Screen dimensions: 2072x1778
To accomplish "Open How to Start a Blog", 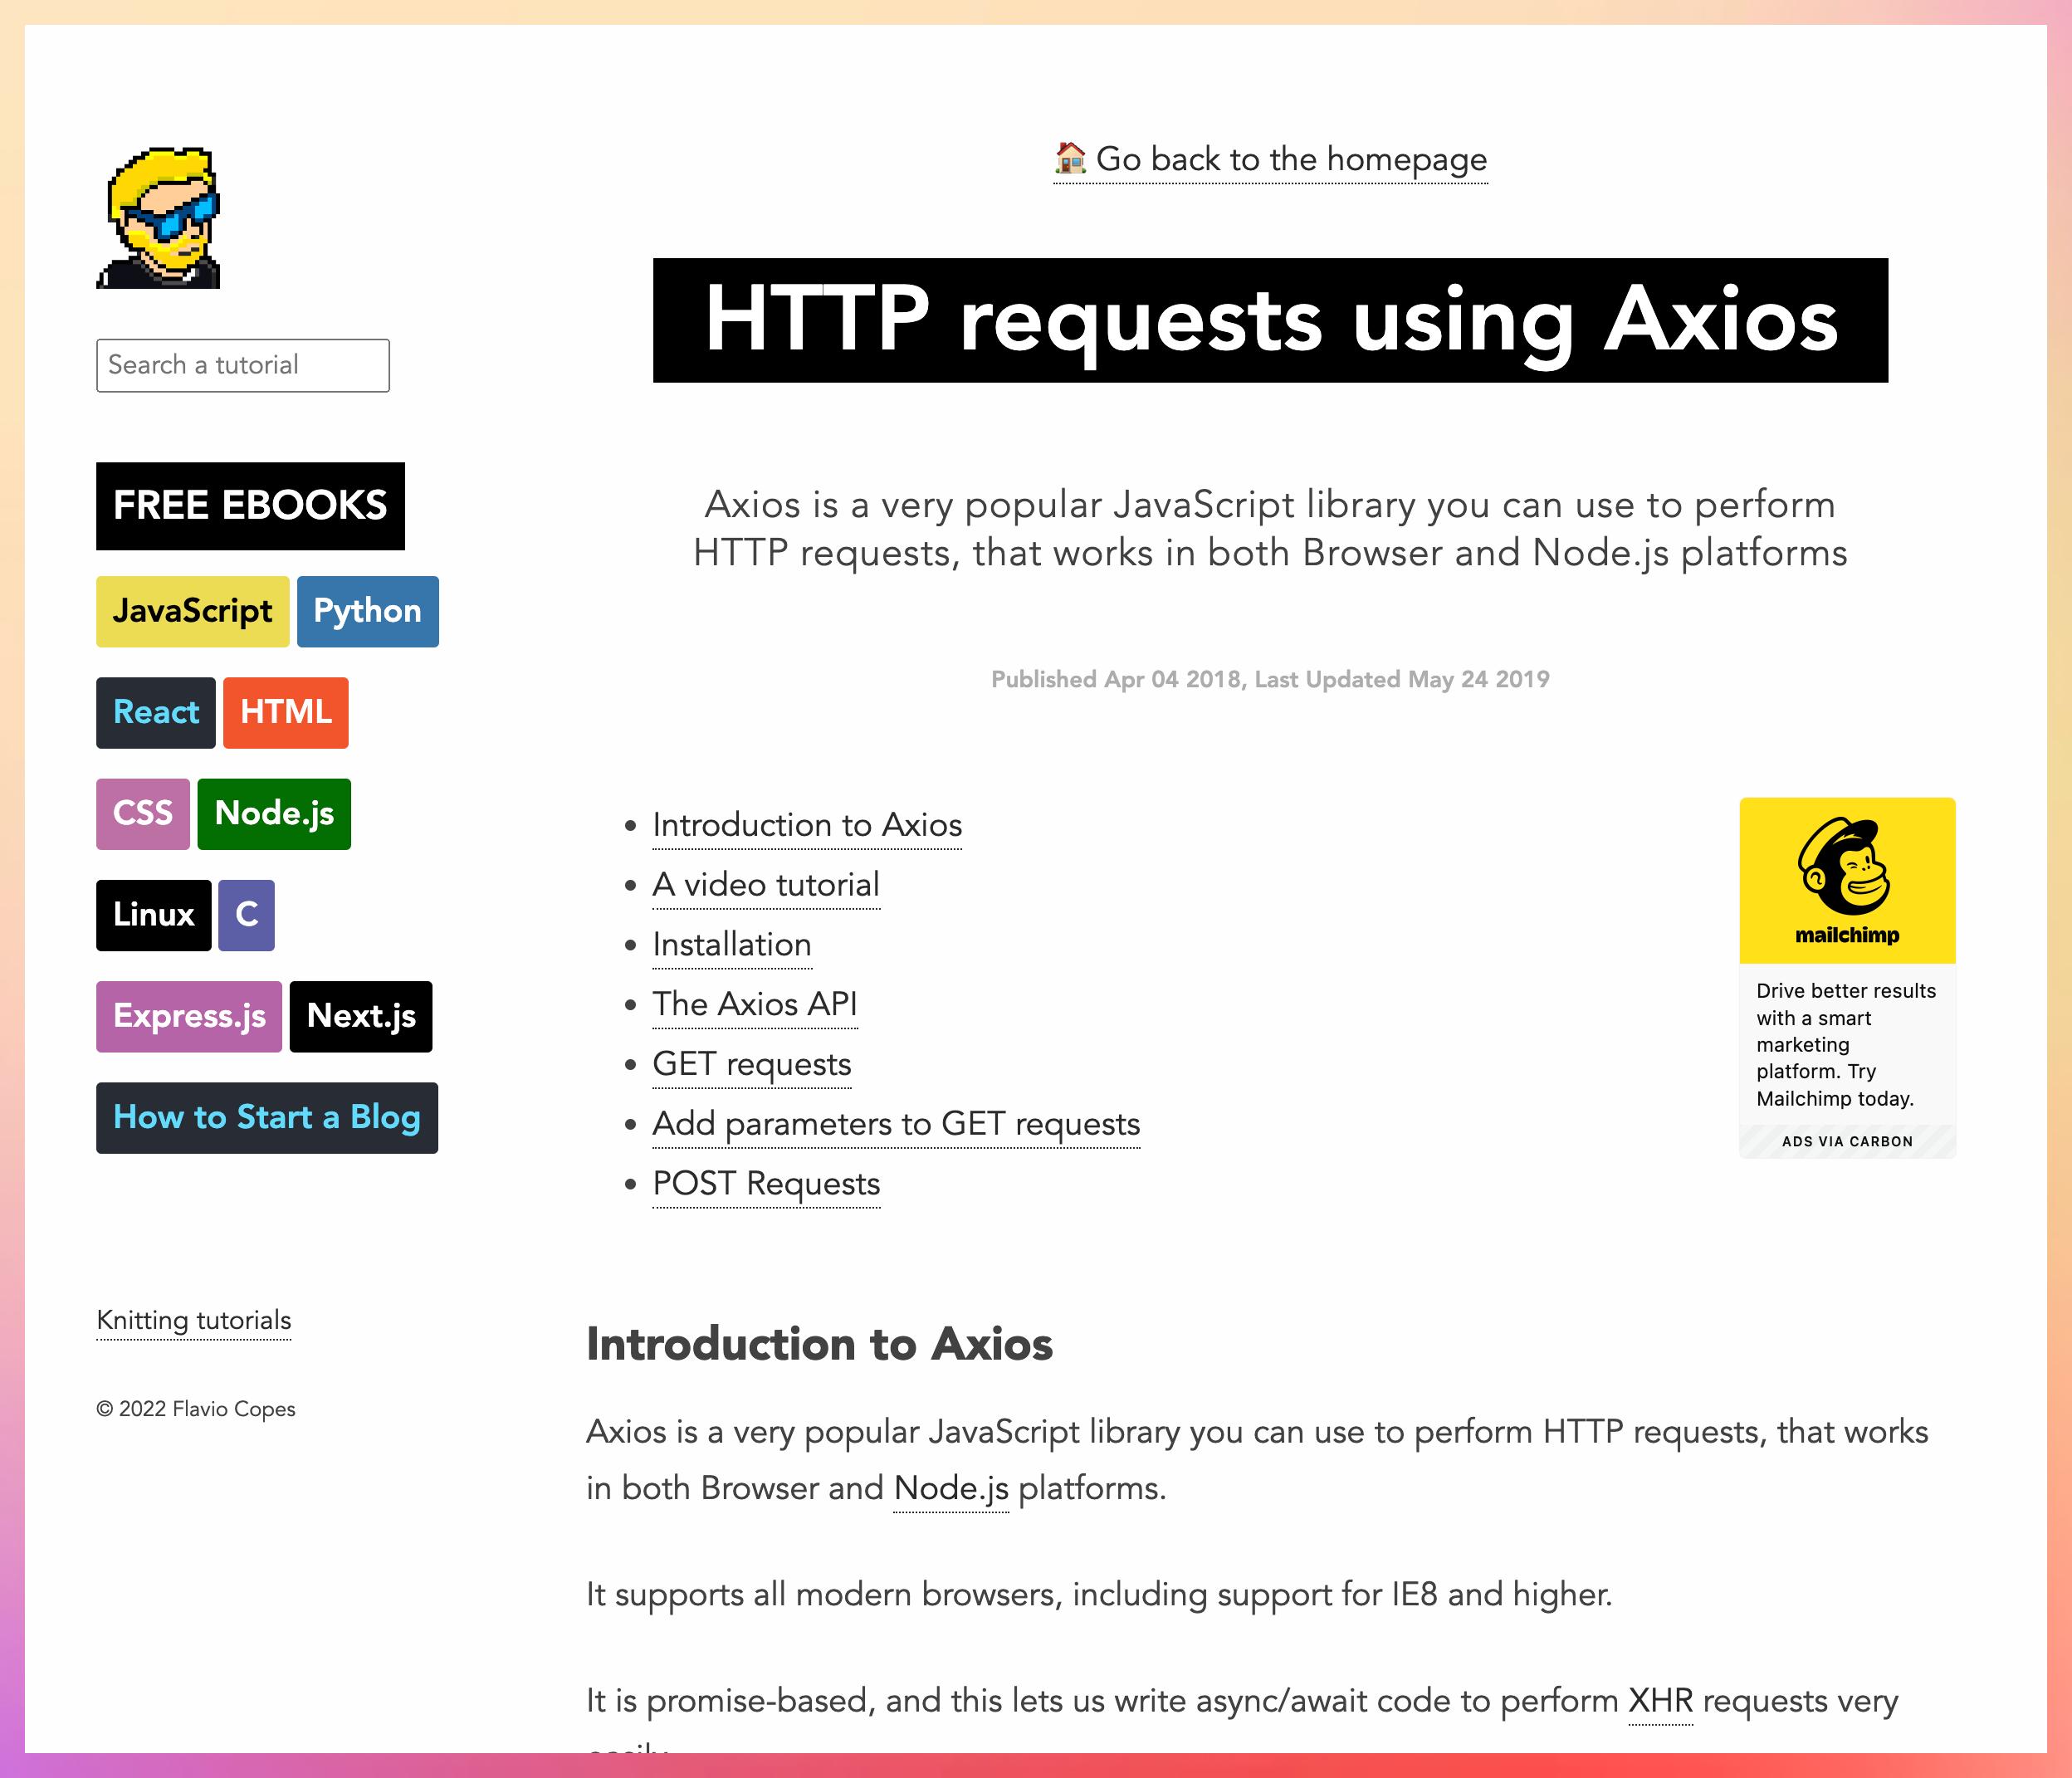I will (x=267, y=1117).
